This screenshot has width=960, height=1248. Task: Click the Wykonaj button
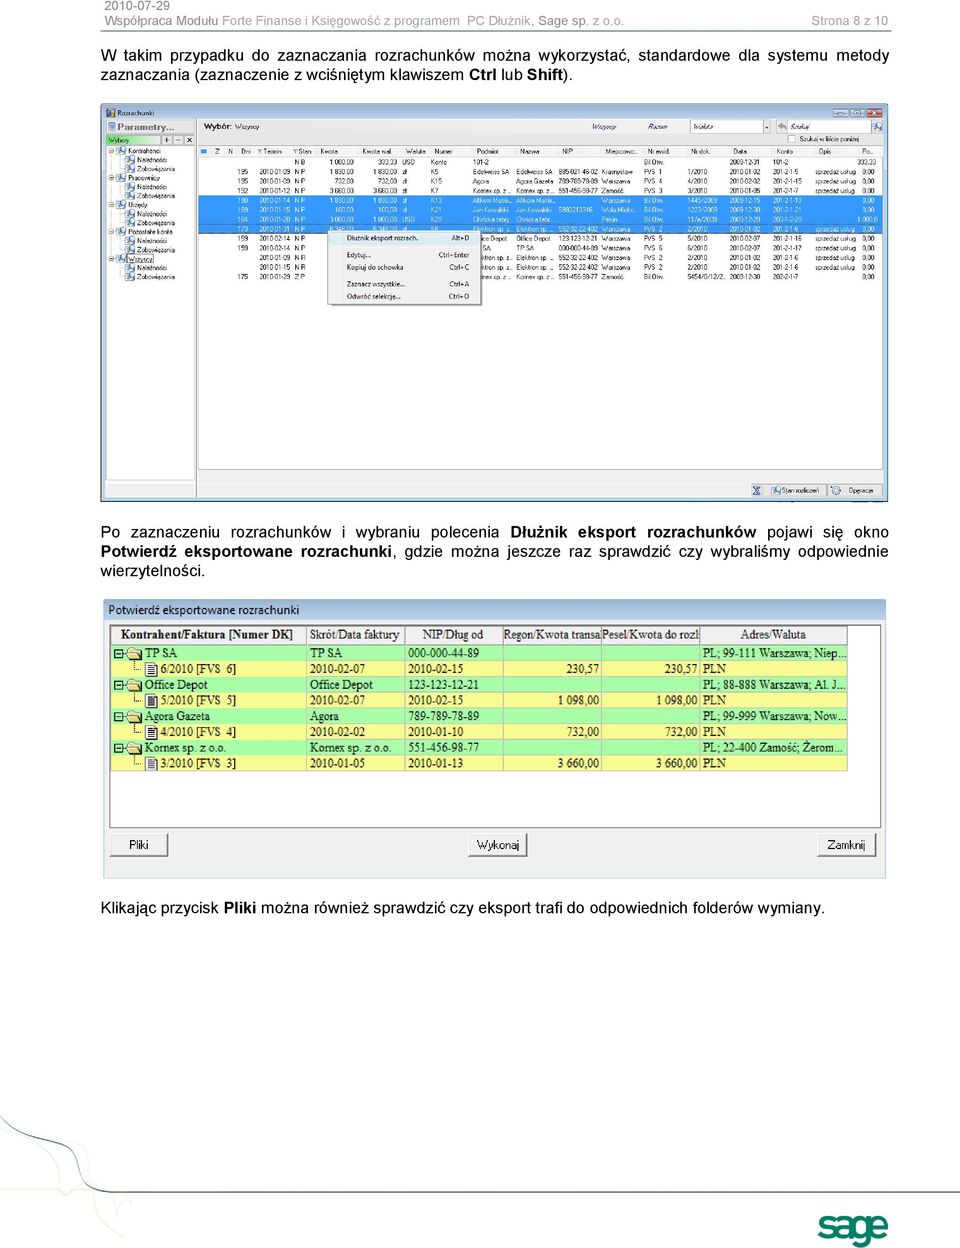(x=498, y=845)
